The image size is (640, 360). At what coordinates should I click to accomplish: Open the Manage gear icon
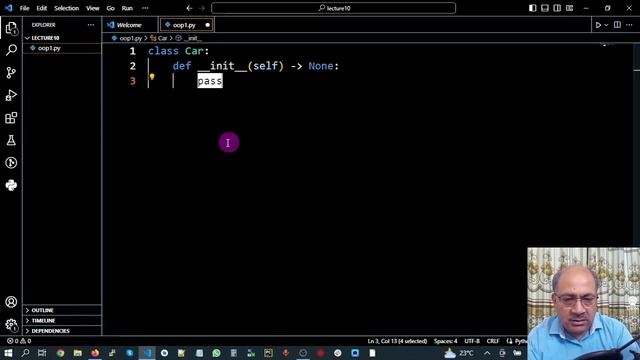(x=11, y=325)
